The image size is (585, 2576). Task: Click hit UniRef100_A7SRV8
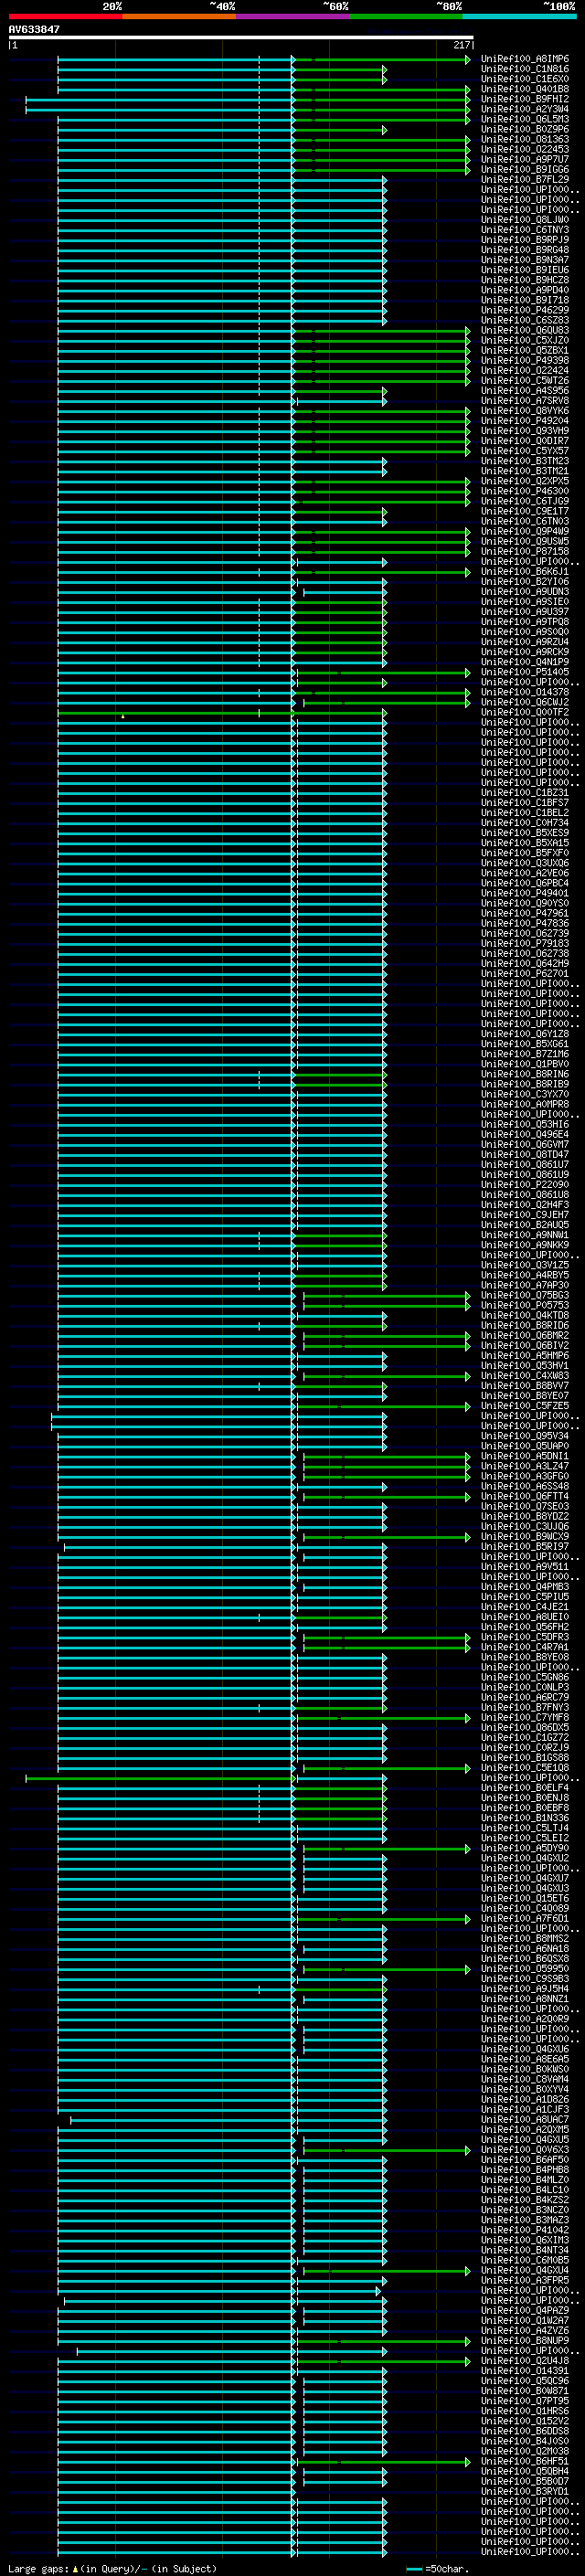(525, 401)
